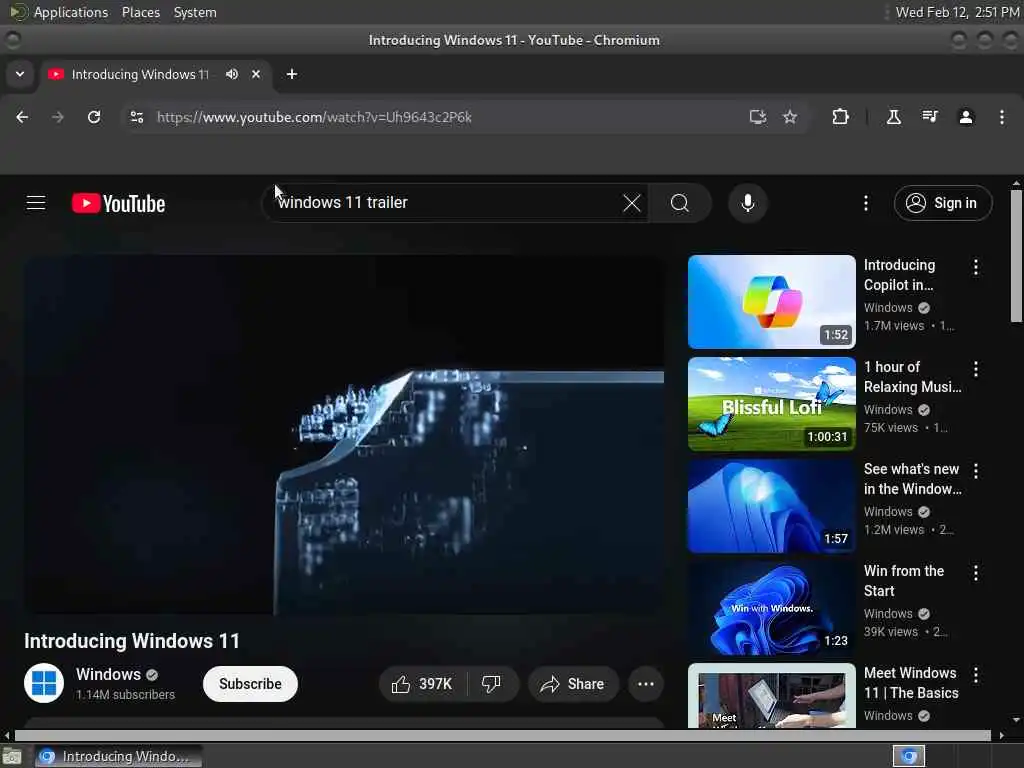Screen dimensions: 1024x768
Task: Open a new browser tab
Action: pos(292,74)
